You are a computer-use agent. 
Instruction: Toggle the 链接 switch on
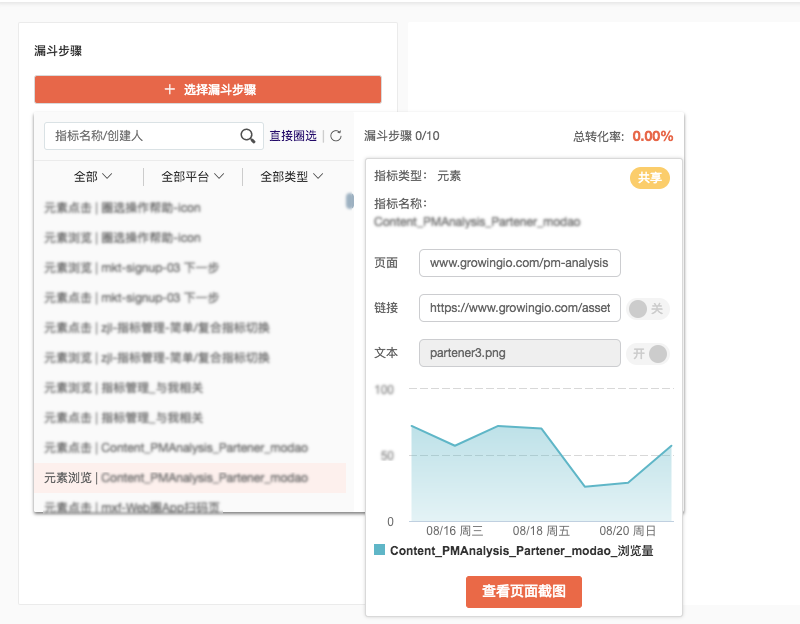click(x=647, y=308)
